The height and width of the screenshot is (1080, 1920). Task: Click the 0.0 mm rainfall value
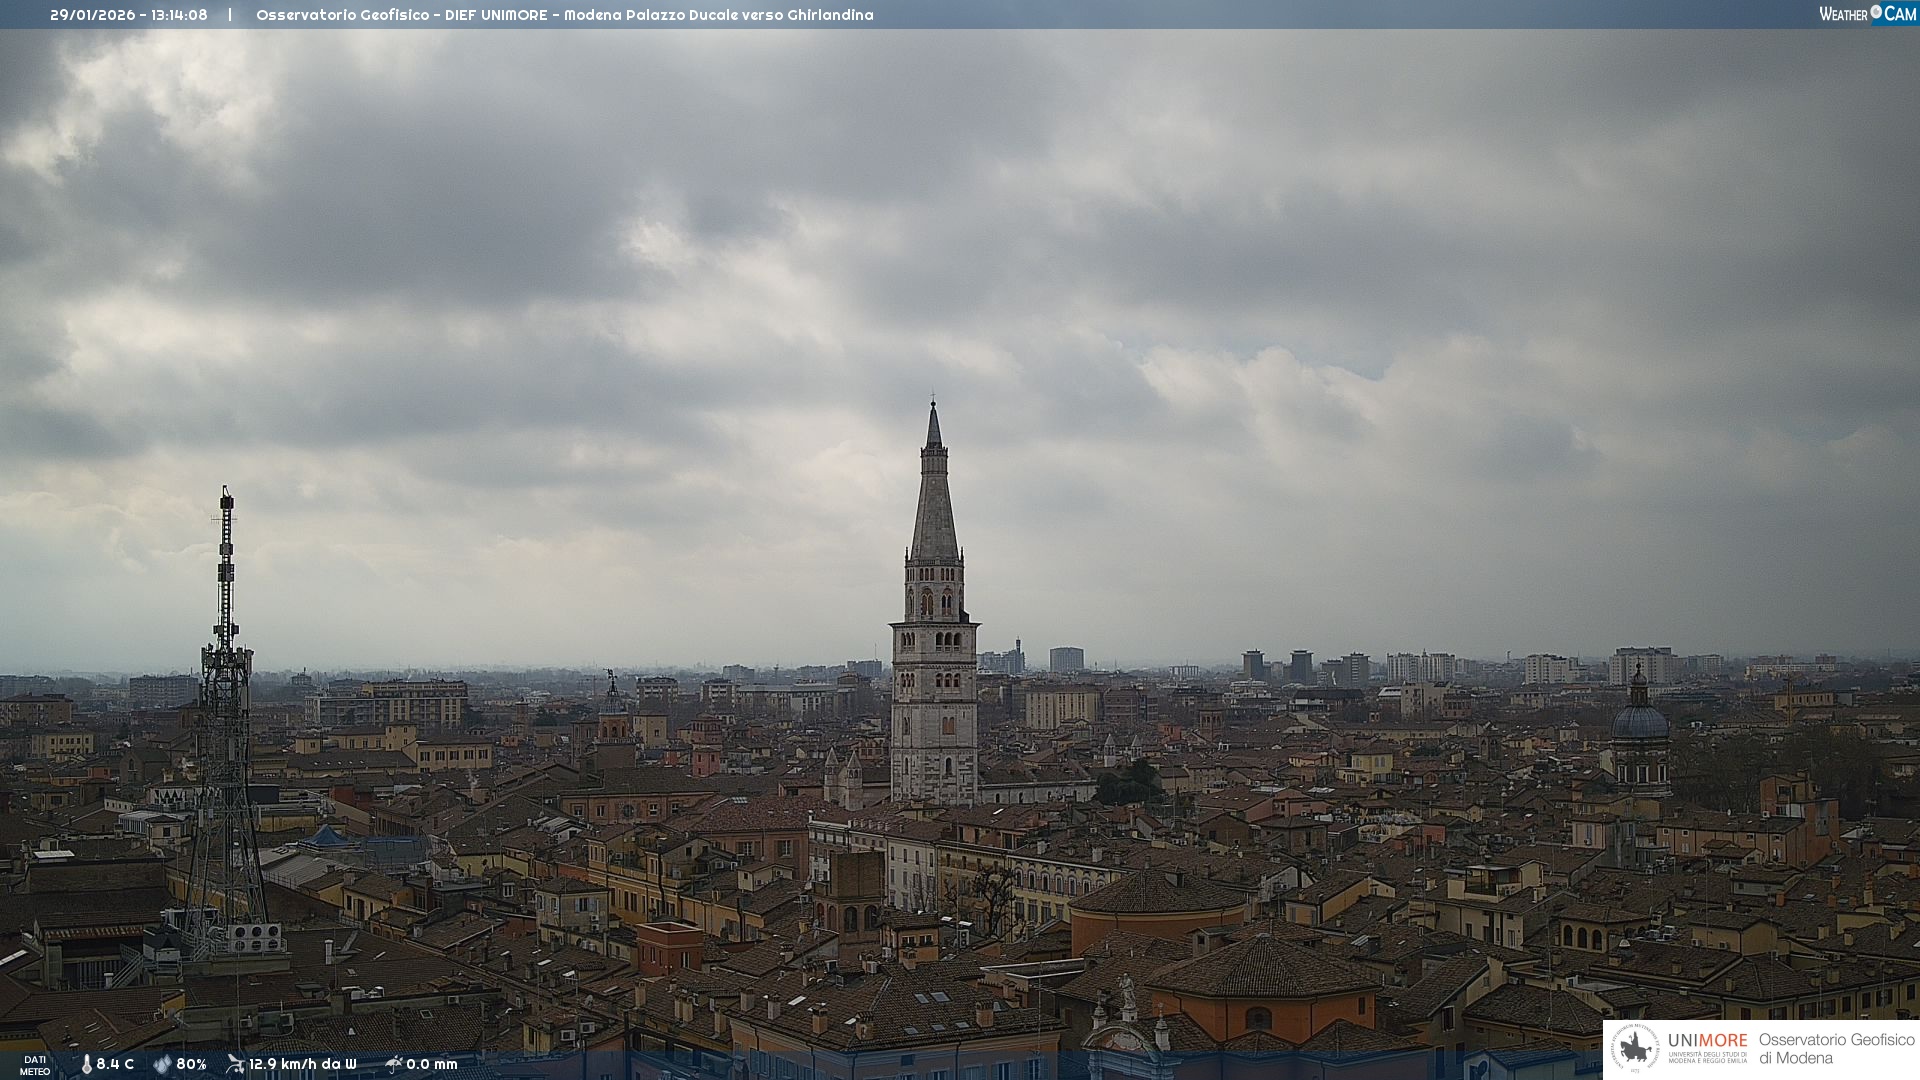point(432,1065)
